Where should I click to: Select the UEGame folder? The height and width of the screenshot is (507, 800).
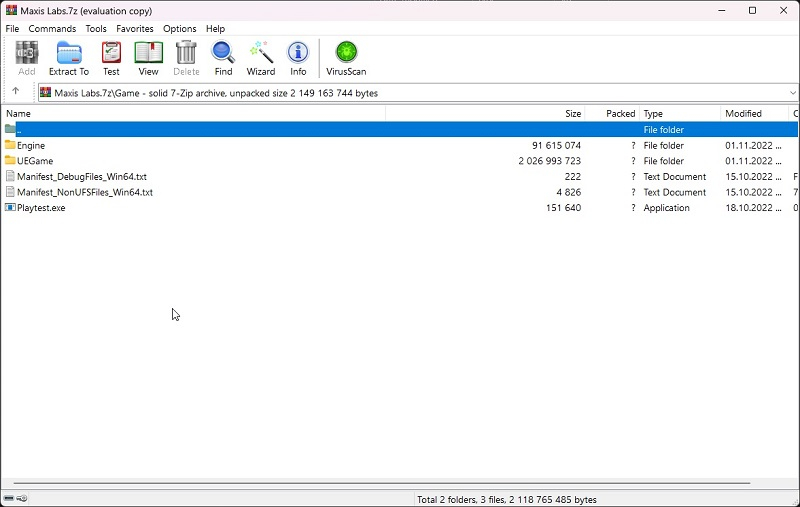[x=35, y=161]
